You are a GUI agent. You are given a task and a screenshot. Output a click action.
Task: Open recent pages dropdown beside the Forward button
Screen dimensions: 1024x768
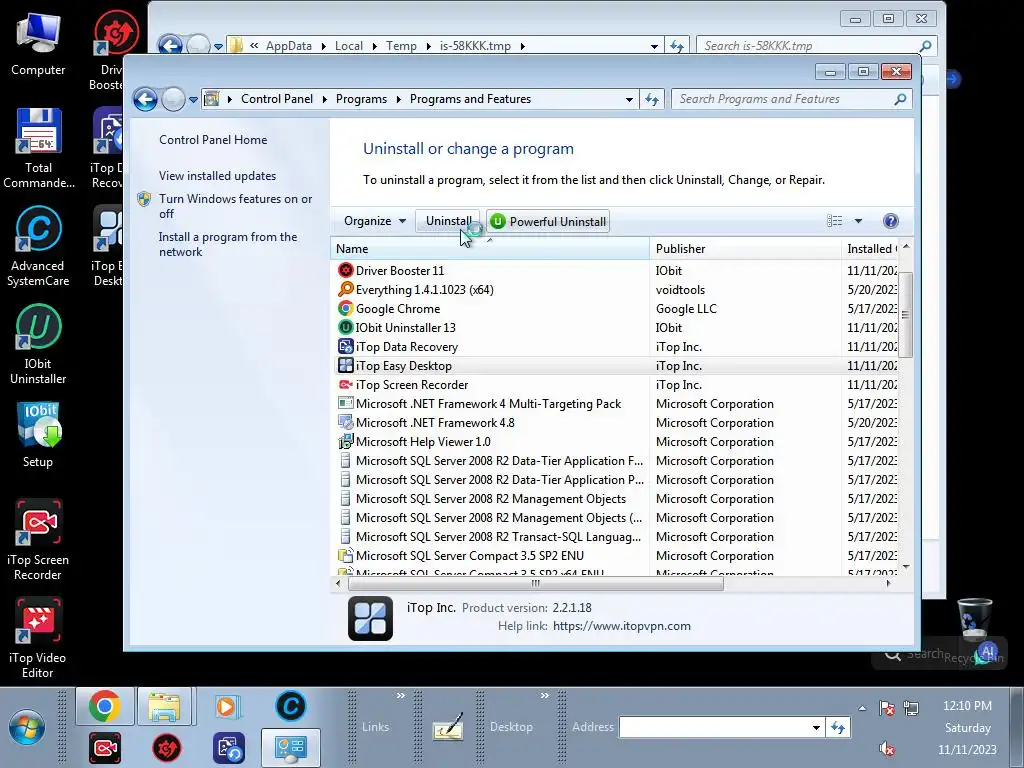tap(193, 100)
